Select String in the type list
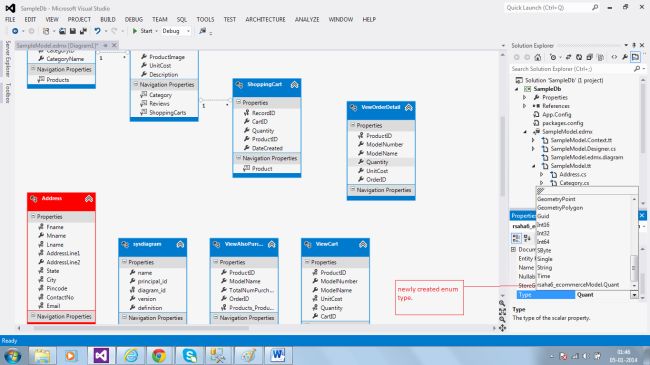This screenshot has width=650, height=365. (545, 268)
